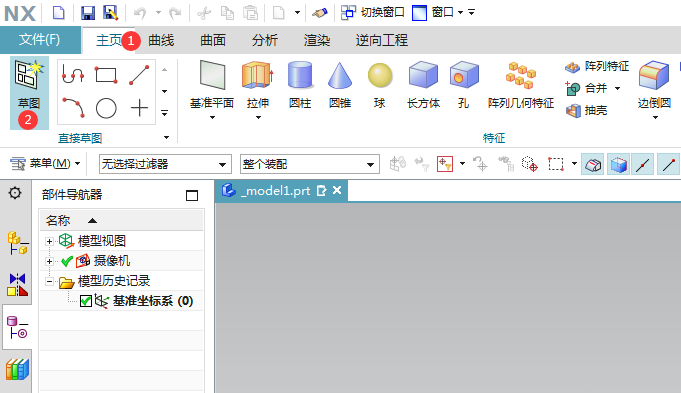Open the Part Navigator sidebar tab
This screenshot has height=393, width=681.
pos(17,327)
